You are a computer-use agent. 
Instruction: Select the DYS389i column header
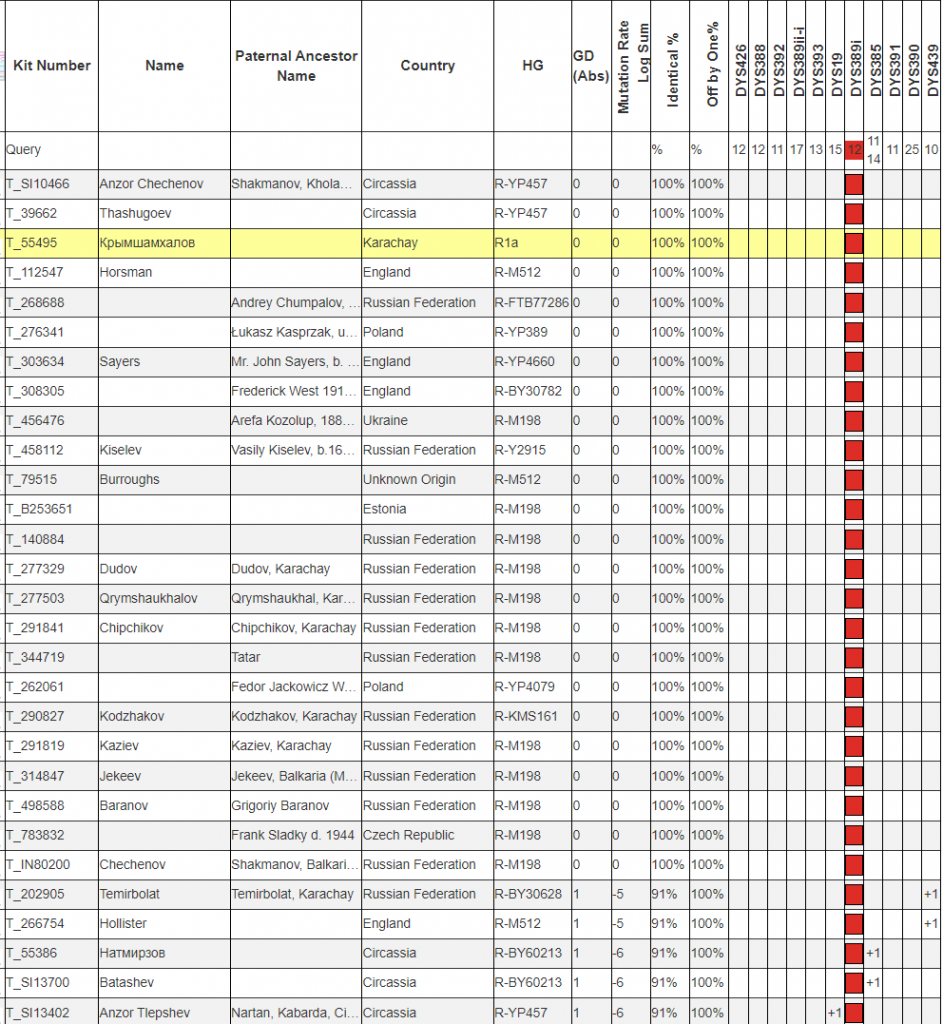[855, 66]
